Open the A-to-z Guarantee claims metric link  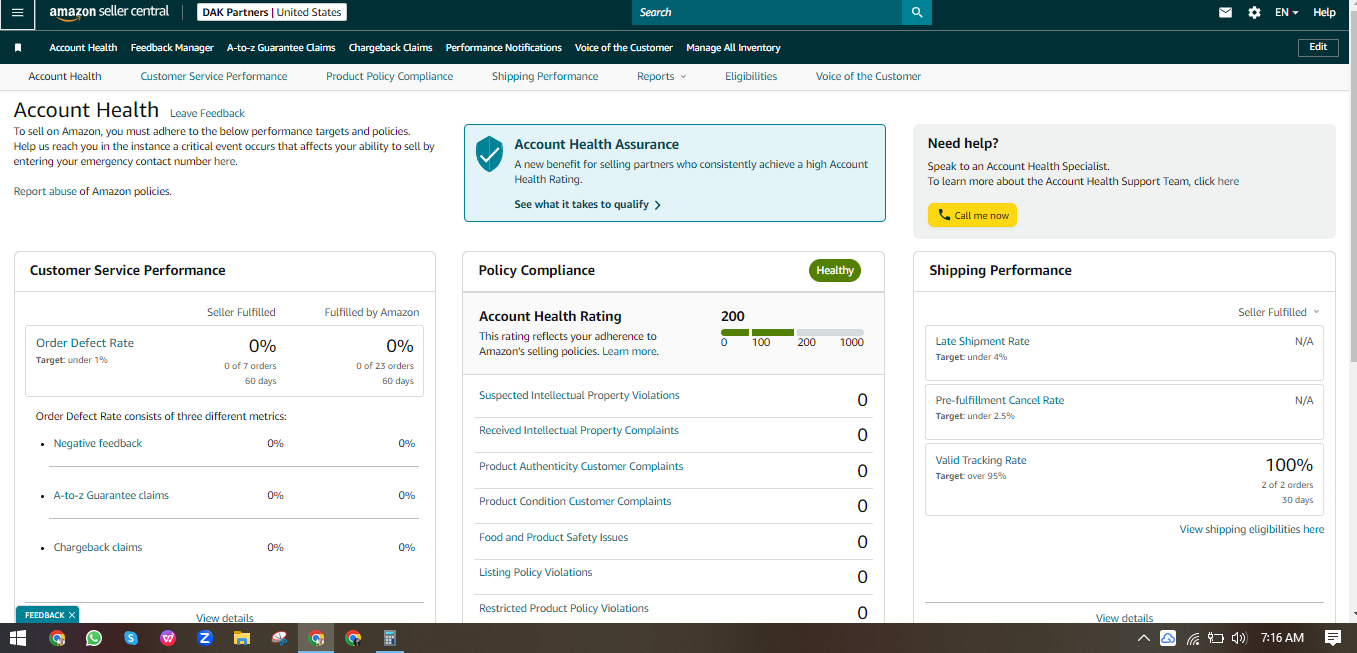pyautogui.click(x=111, y=495)
